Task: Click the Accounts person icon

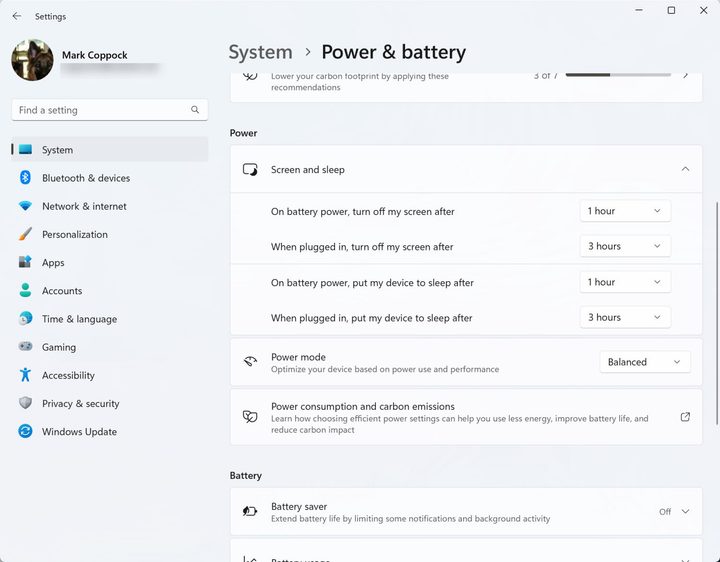Action: (x=25, y=290)
